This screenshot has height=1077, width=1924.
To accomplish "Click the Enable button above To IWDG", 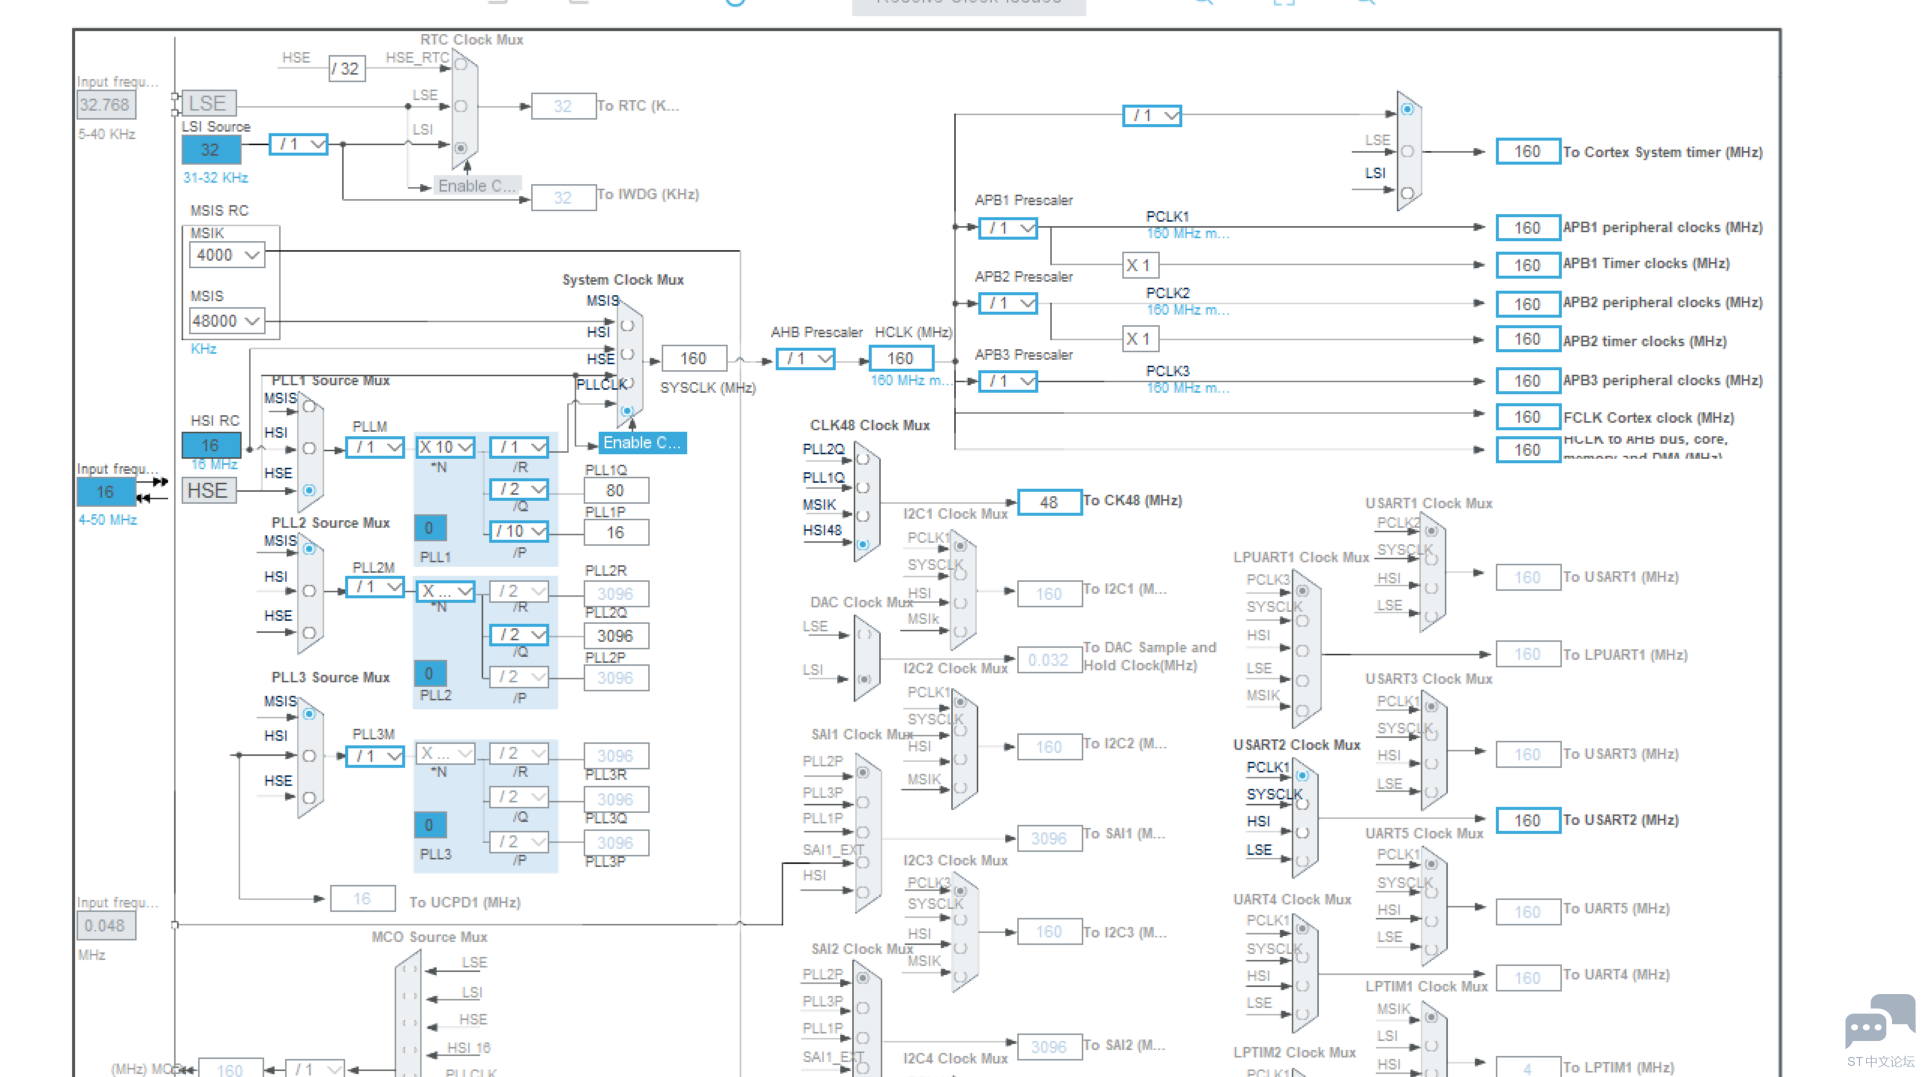I will coord(477,185).
